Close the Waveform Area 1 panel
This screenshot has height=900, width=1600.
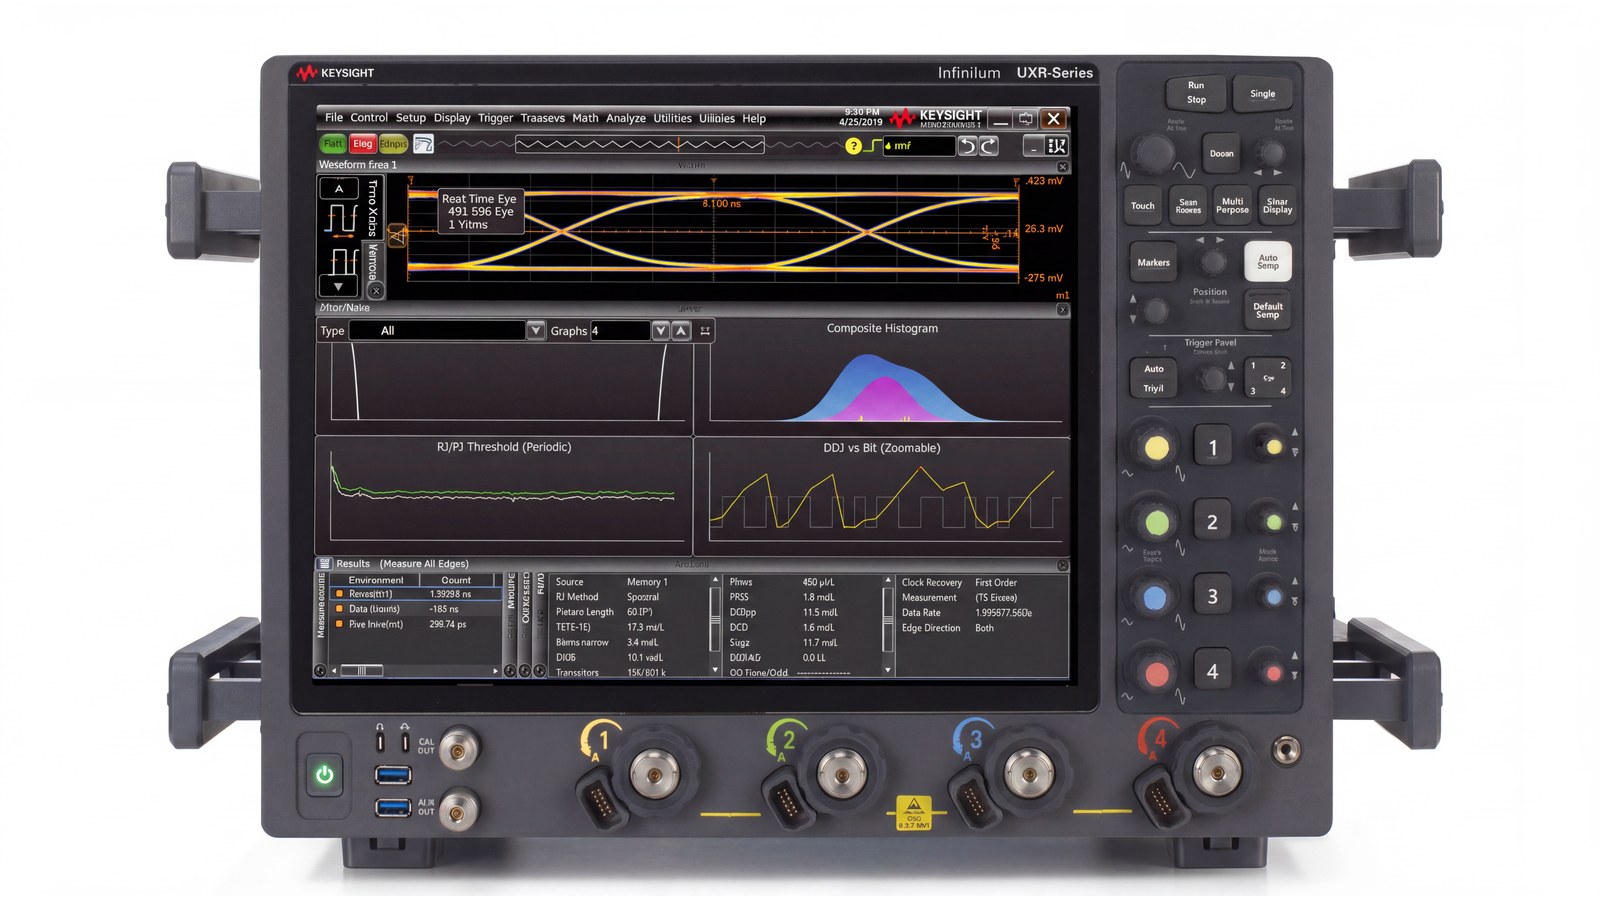pos(1062,167)
